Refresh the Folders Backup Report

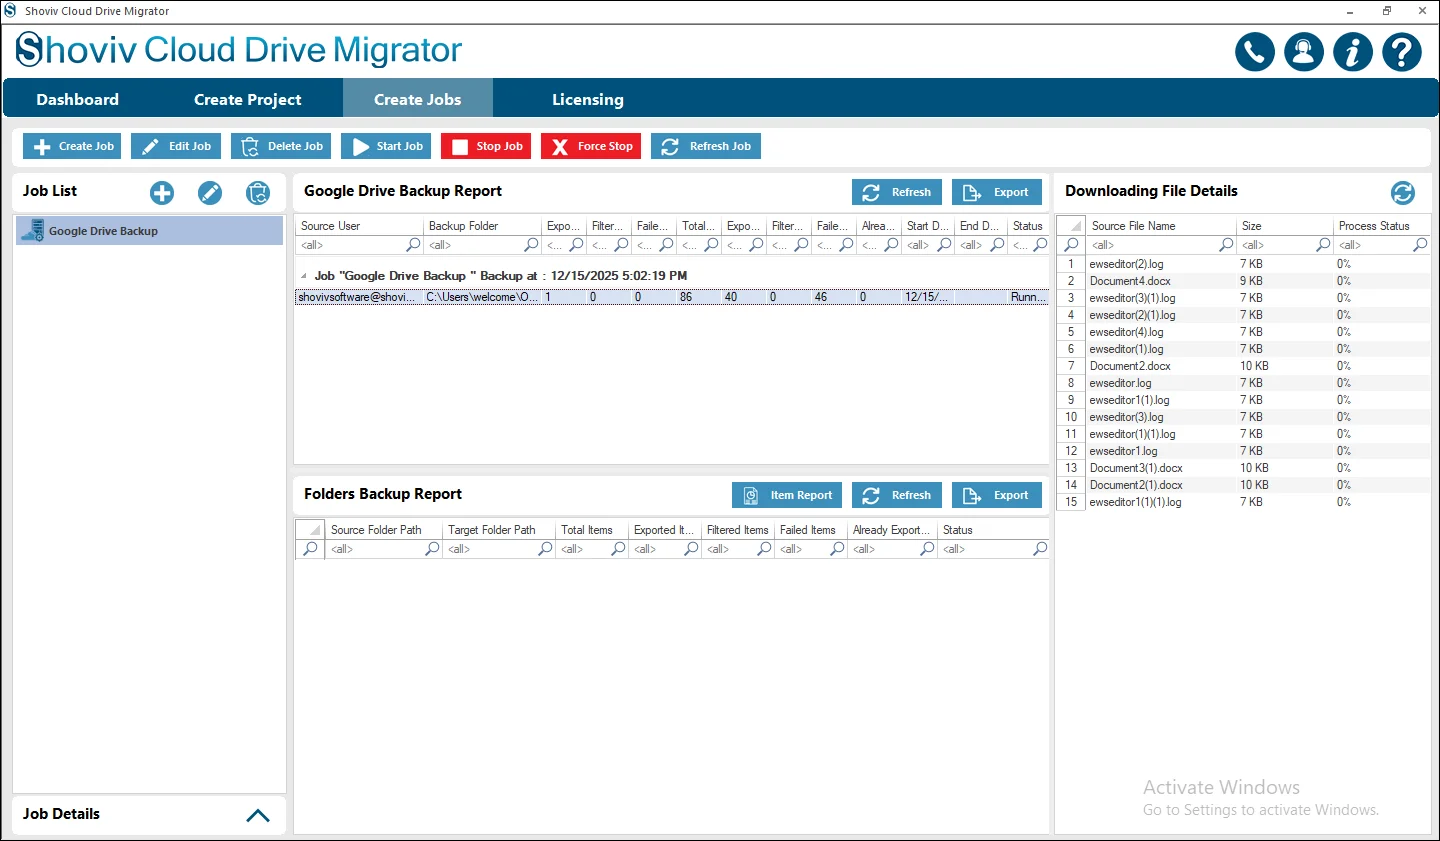point(897,495)
